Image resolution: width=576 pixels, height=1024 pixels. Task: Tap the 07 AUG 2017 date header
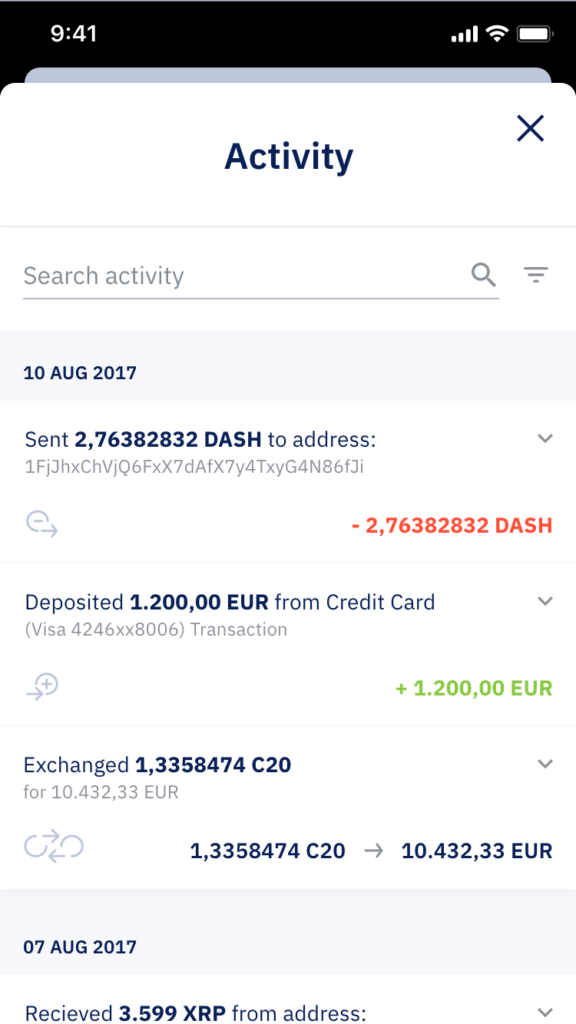[x=80, y=946]
